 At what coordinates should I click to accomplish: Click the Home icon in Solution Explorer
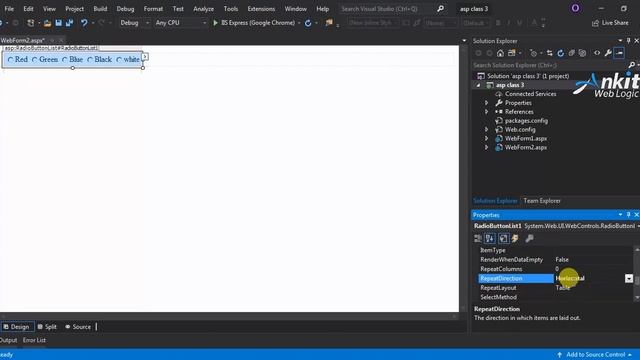click(500, 53)
